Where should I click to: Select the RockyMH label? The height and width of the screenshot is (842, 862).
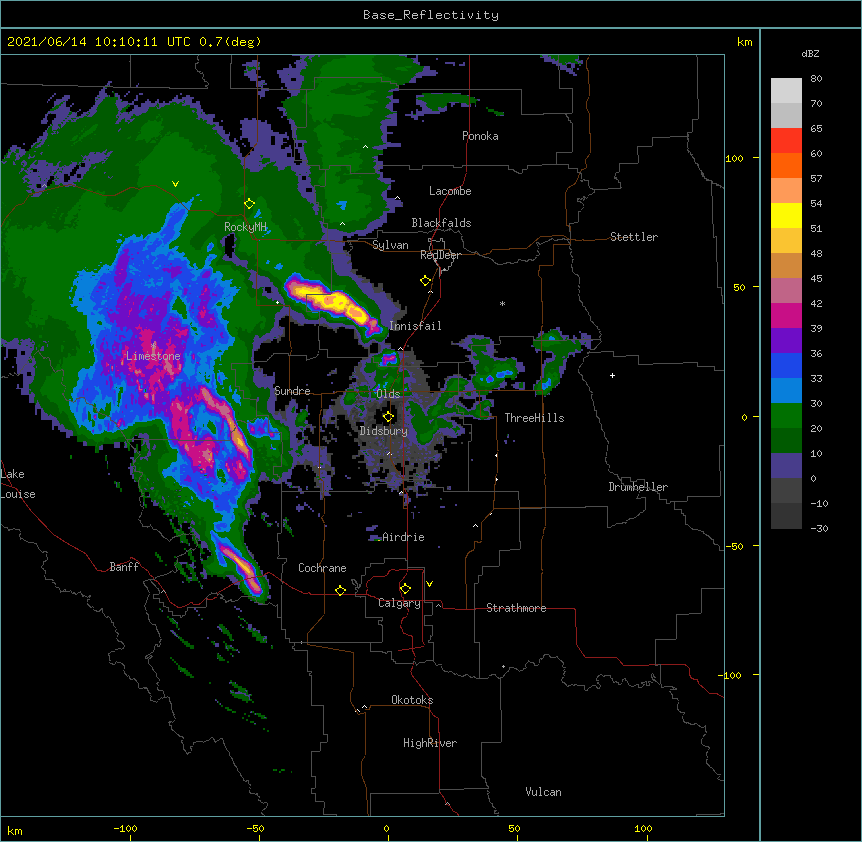pos(245,227)
